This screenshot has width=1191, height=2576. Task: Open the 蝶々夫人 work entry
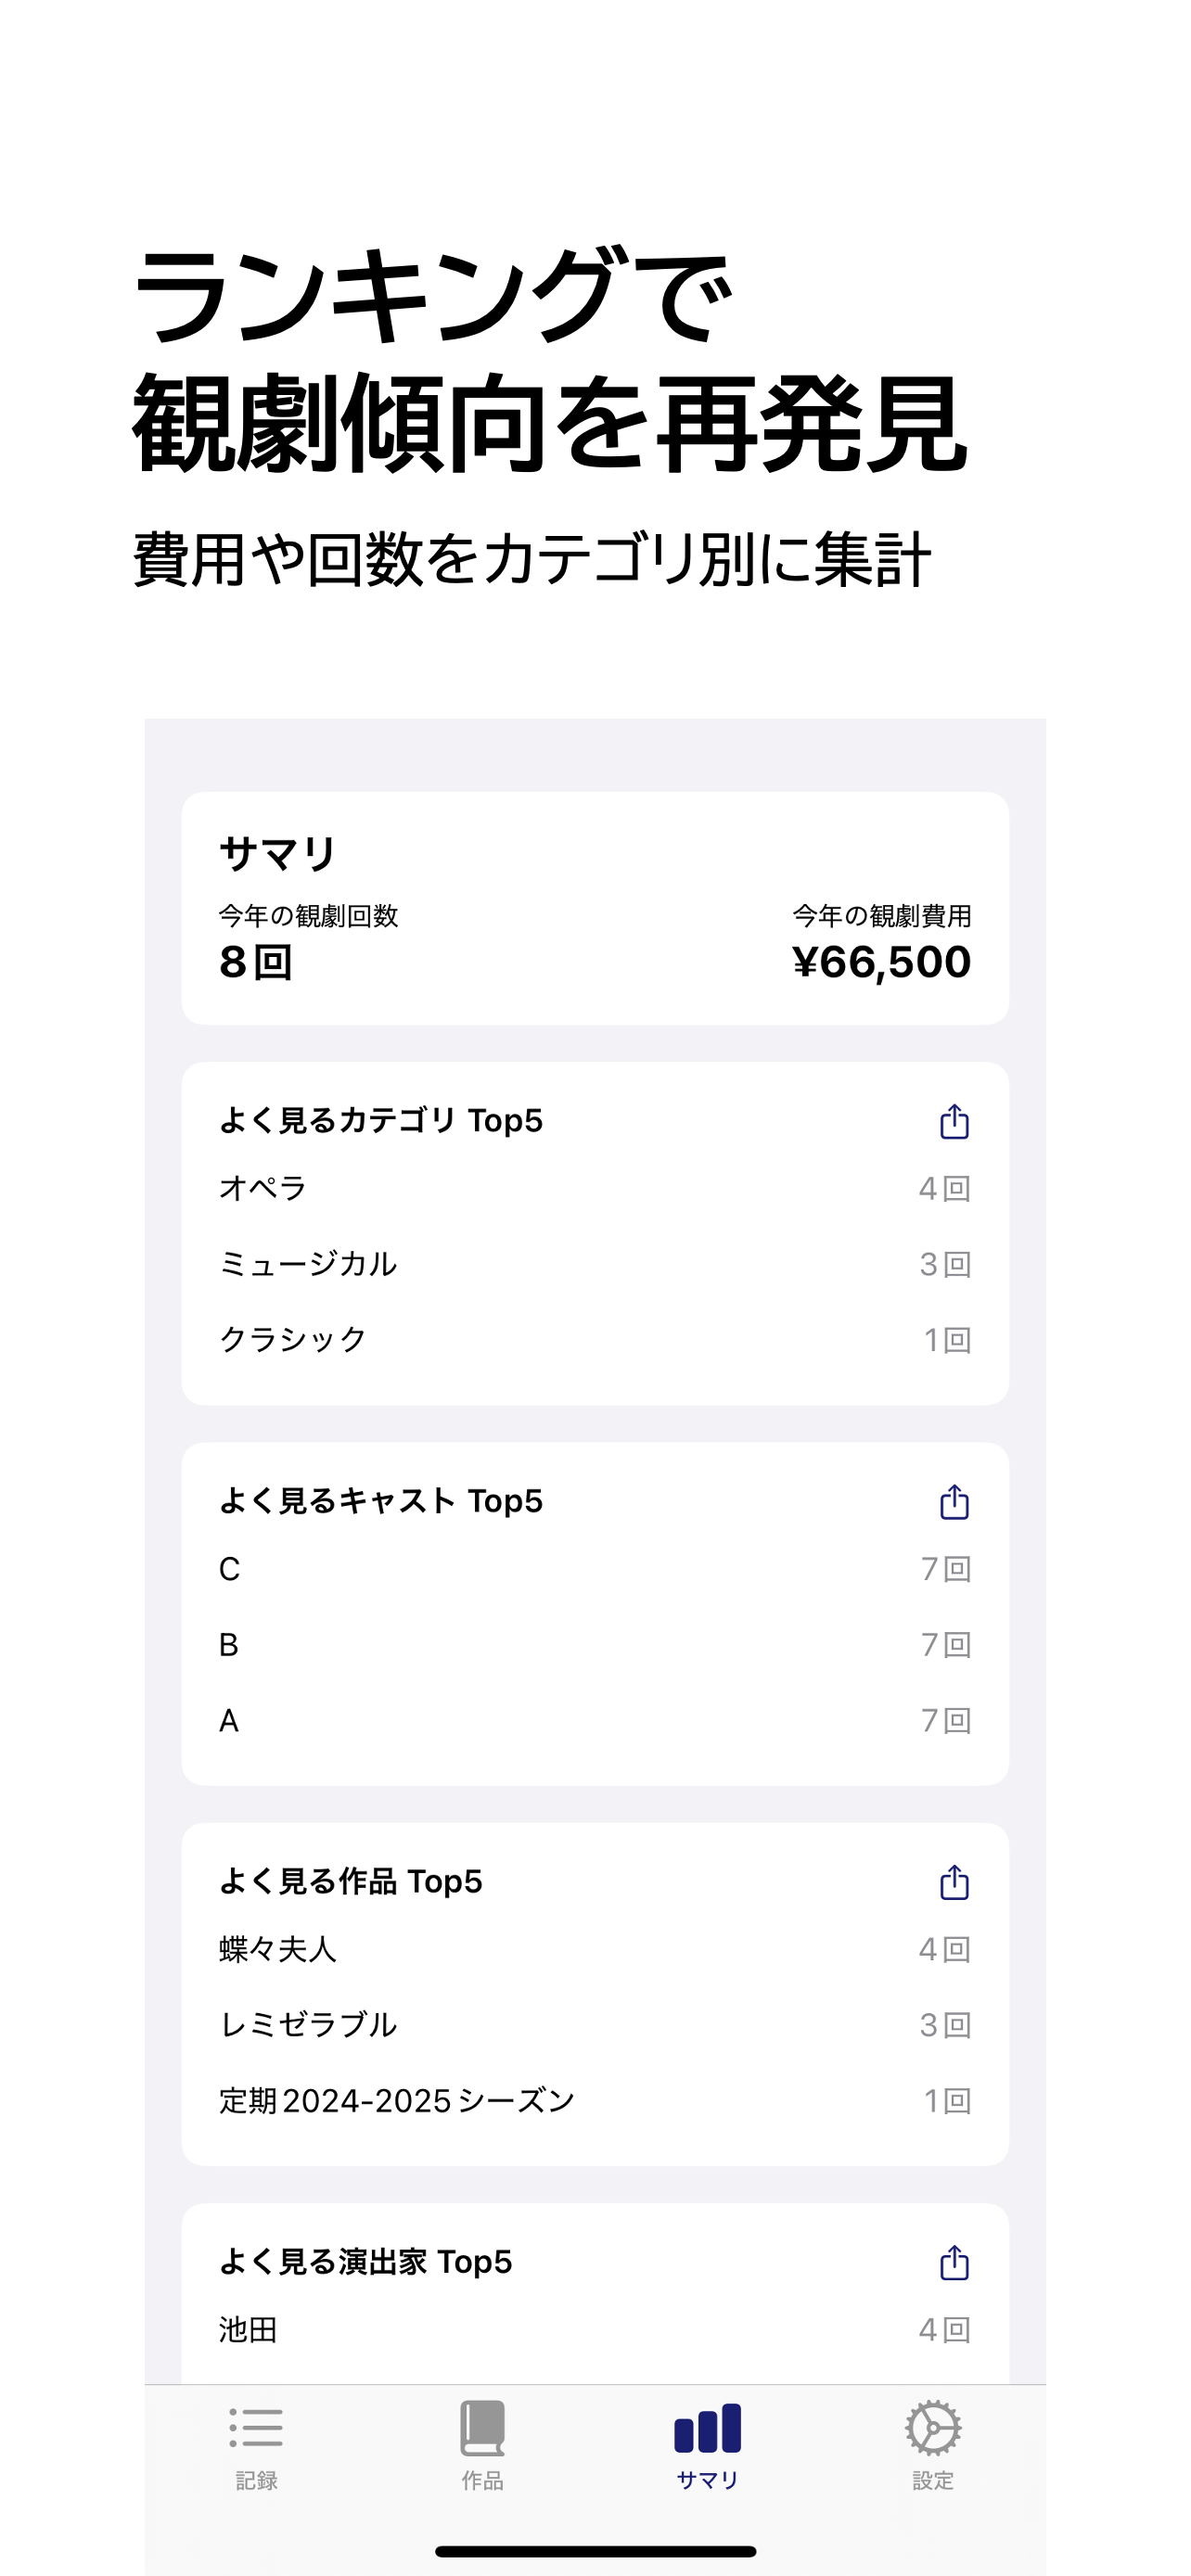point(594,1949)
